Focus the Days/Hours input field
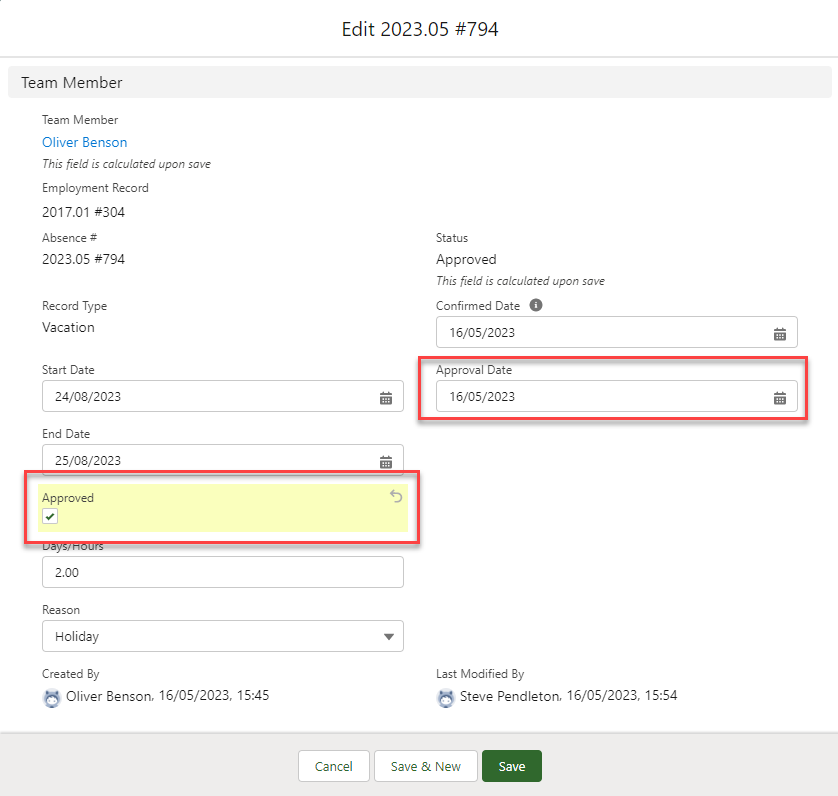 [223, 572]
